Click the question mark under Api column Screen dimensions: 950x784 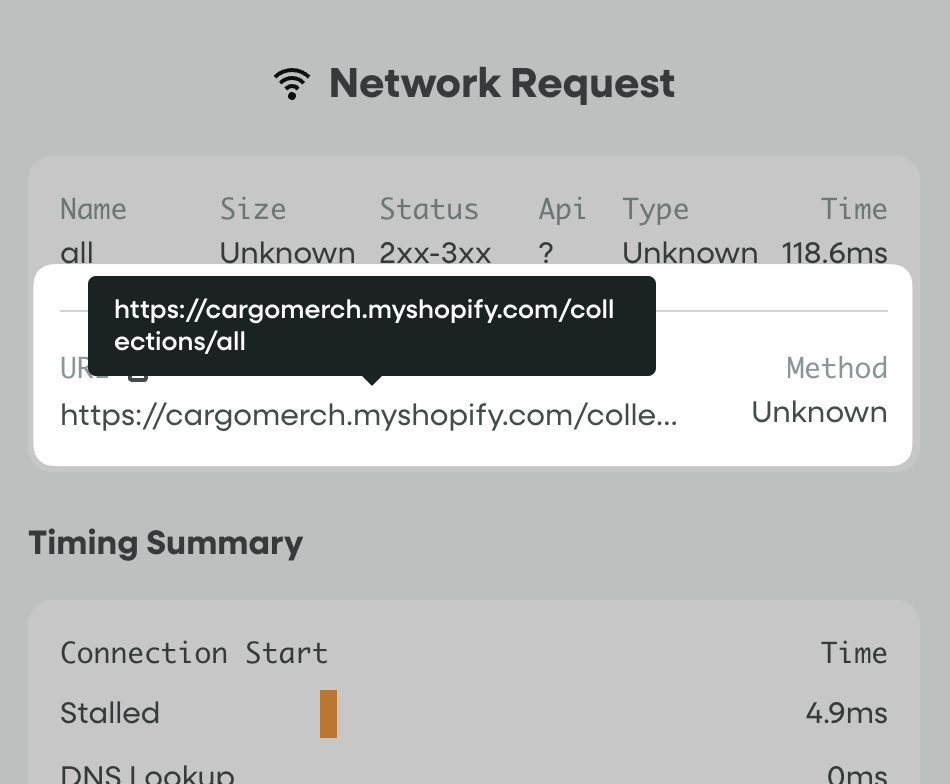pos(545,253)
